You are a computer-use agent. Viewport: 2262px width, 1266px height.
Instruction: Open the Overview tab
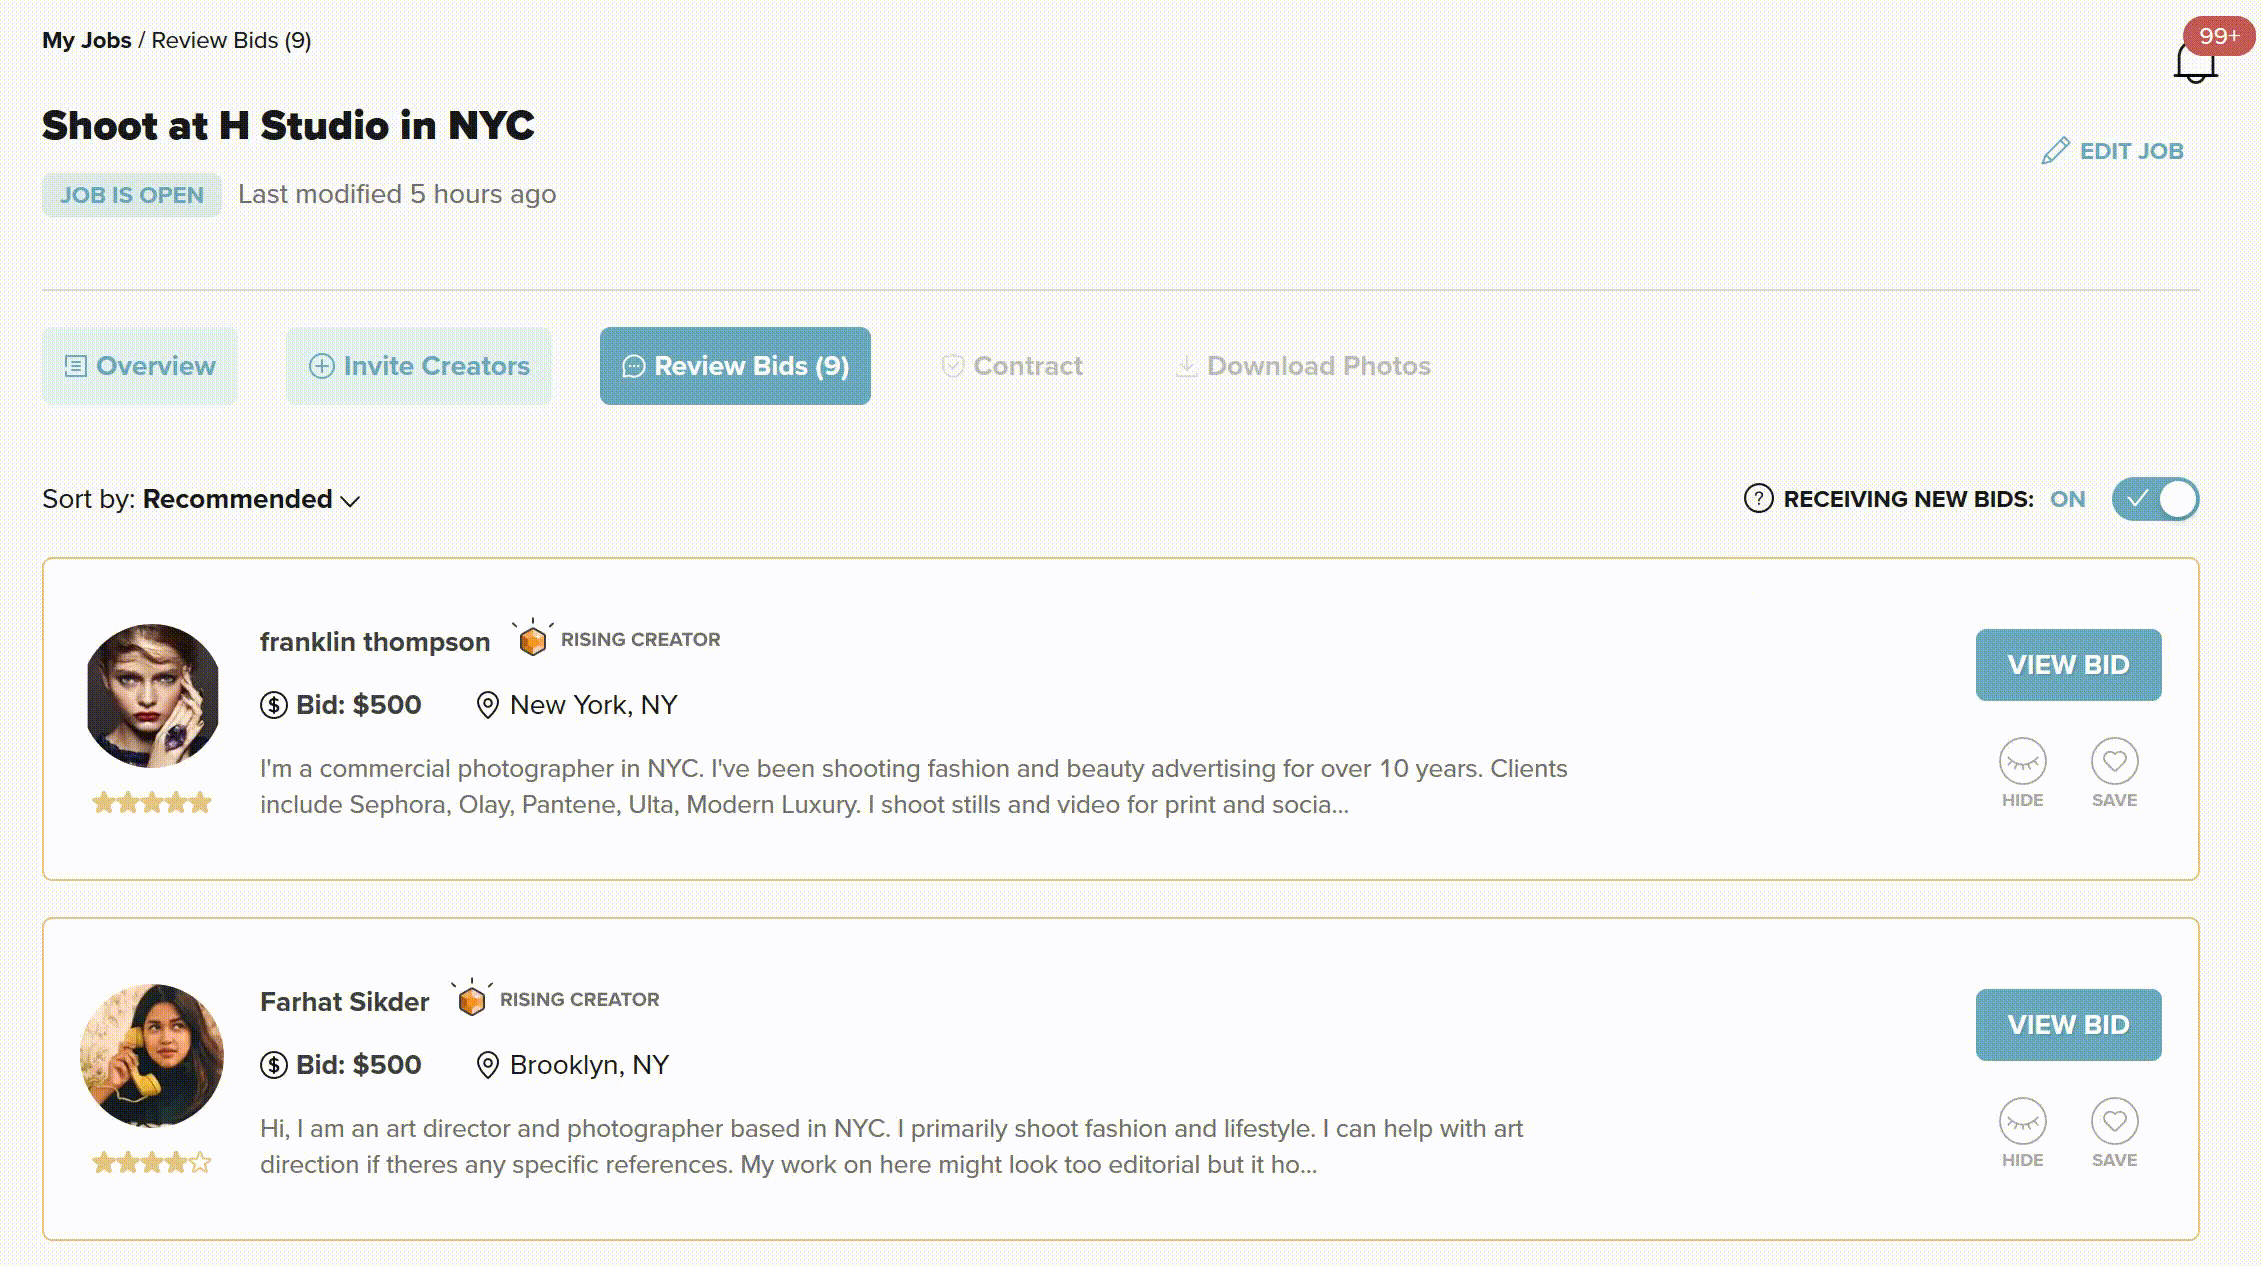tap(140, 365)
